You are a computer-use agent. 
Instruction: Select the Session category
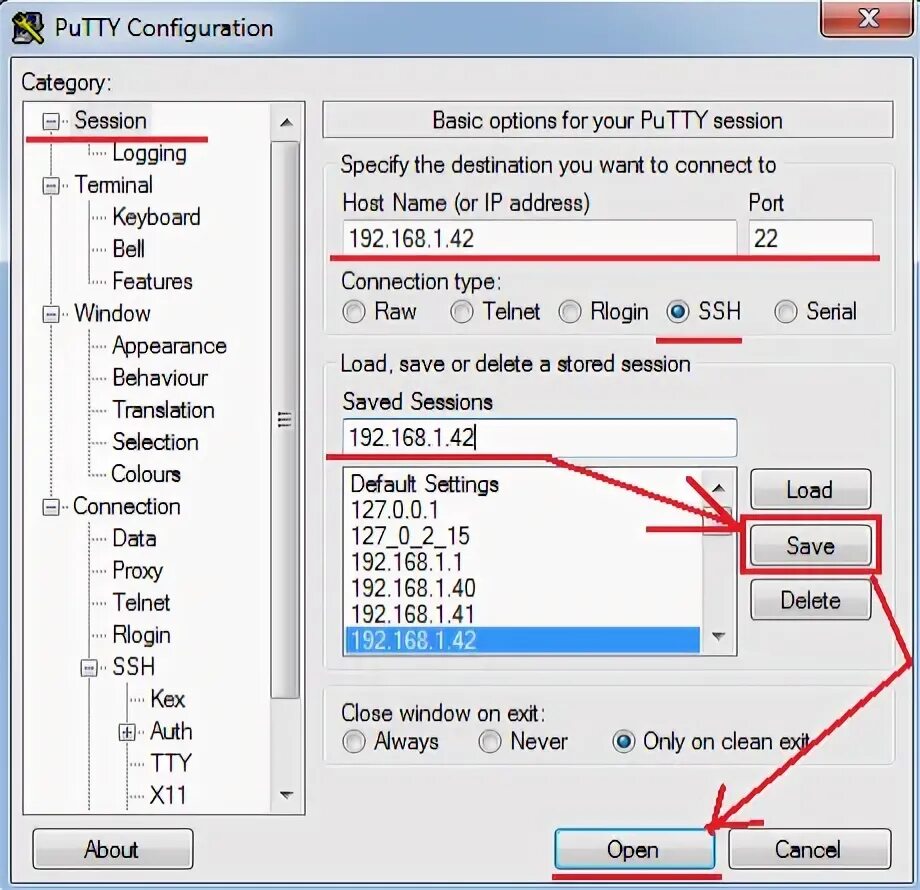[x=110, y=120]
